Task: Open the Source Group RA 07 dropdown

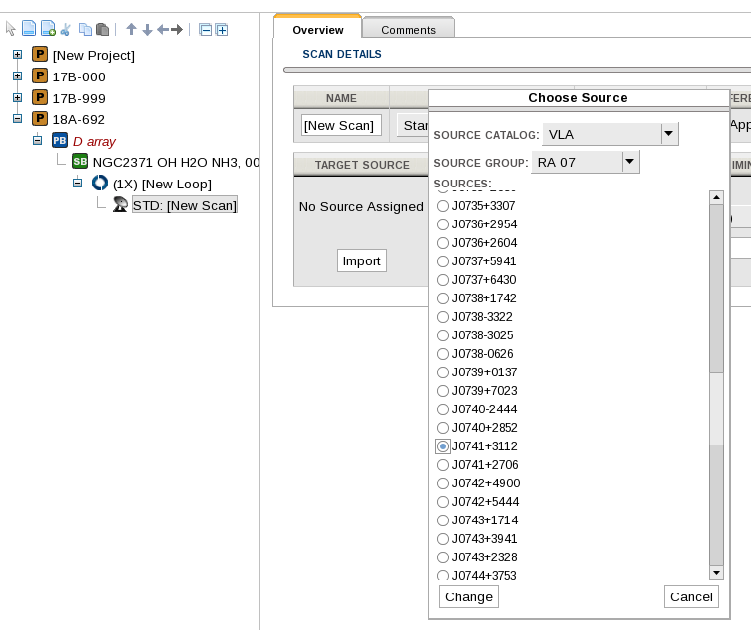Action: [x=629, y=162]
